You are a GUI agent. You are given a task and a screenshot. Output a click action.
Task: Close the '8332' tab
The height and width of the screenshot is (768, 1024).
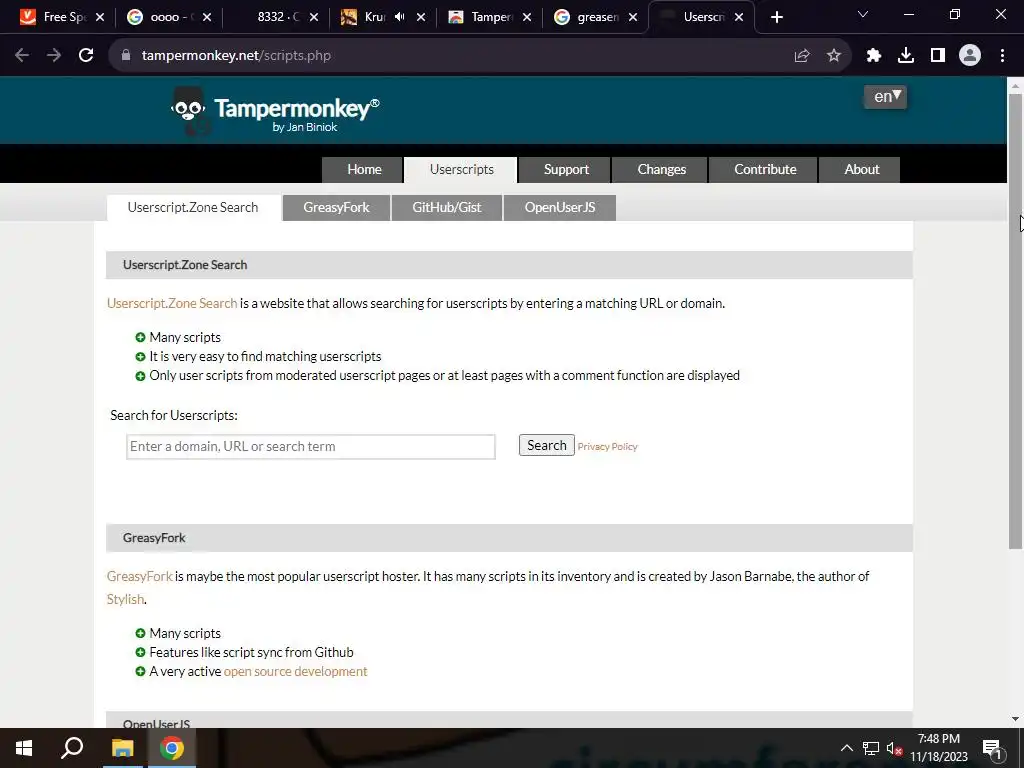[314, 18]
